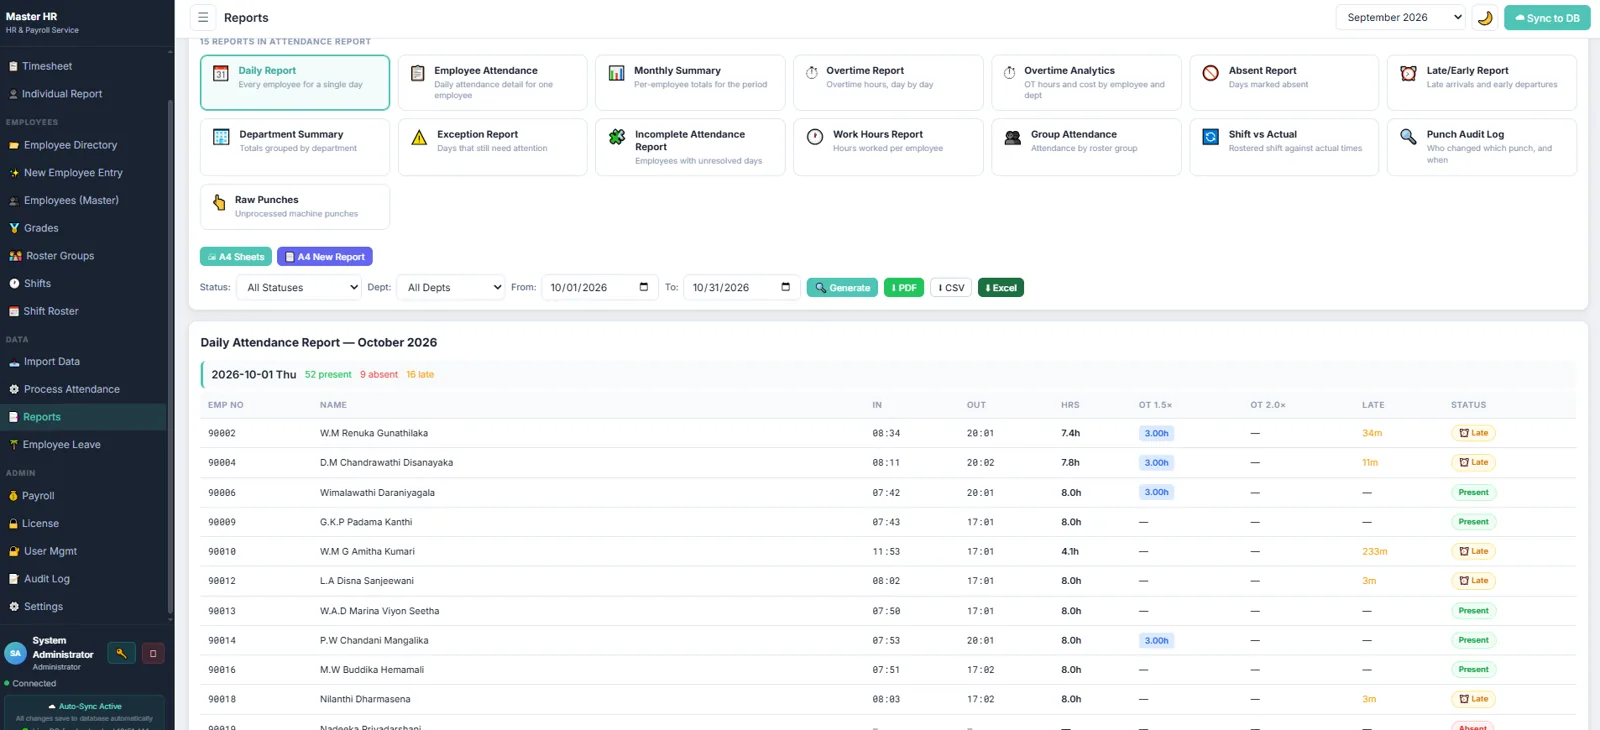The image size is (1600, 730).
Task: Open Employees (Master) page
Action: pos(83,200)
